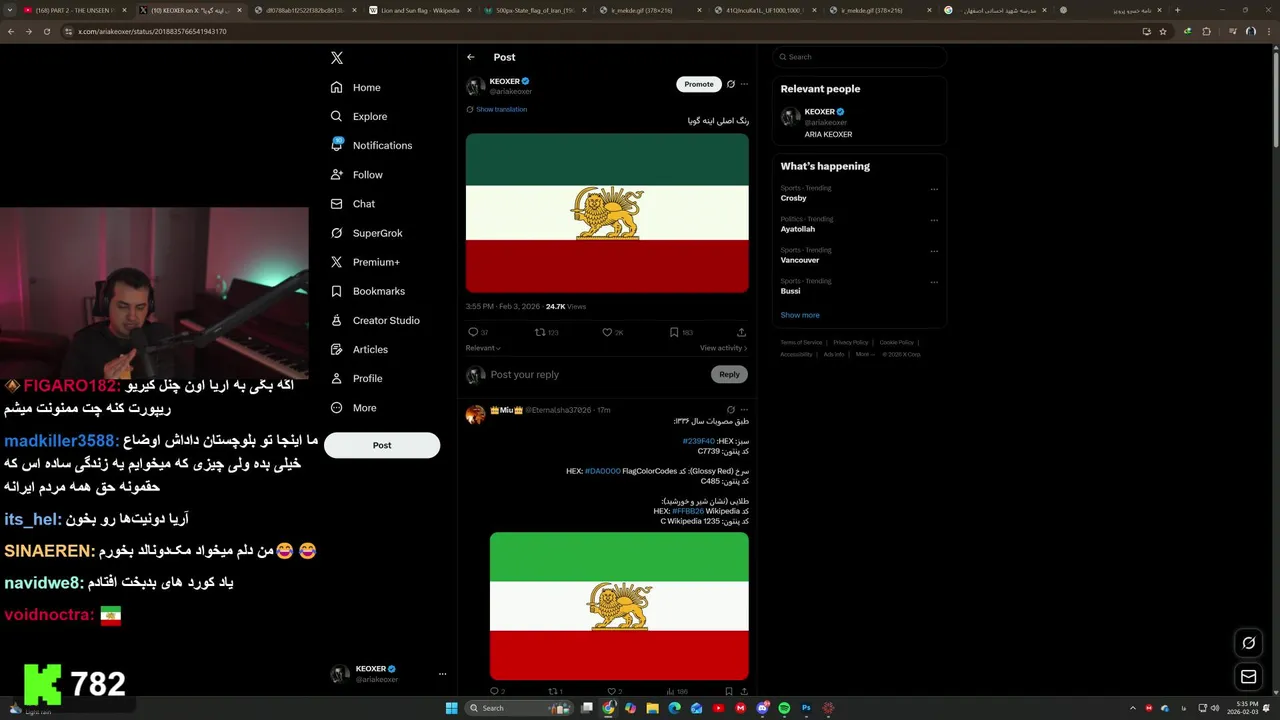Click the browser address bar
This screenshot has width=1280, height=720.
[x=600, y=31]
